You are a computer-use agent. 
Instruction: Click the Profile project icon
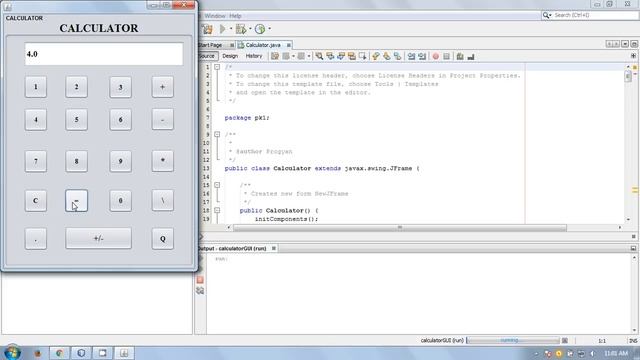(260, 29)
